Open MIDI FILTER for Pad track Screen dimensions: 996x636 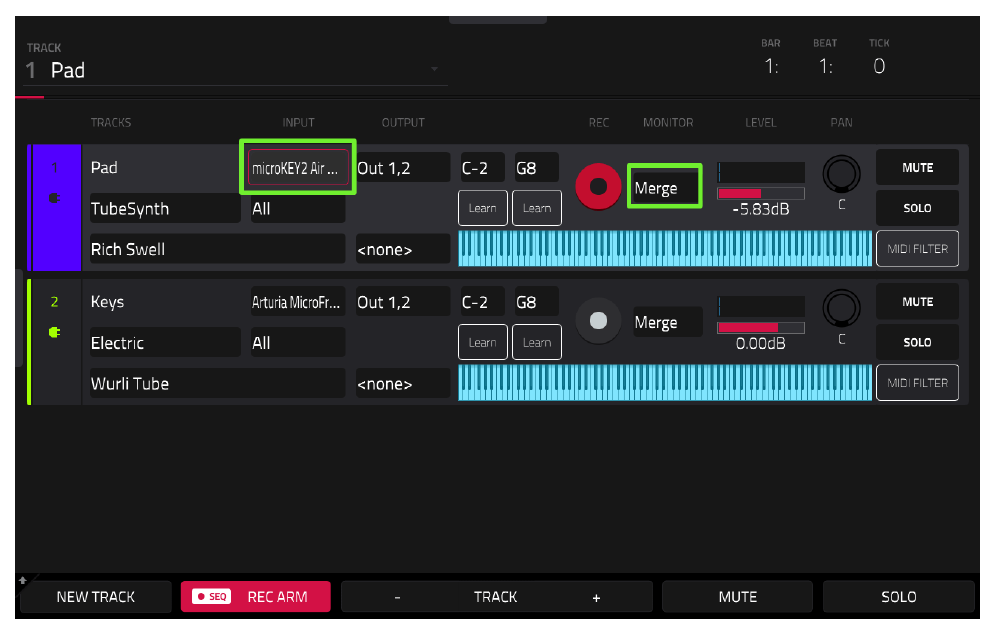917,248
